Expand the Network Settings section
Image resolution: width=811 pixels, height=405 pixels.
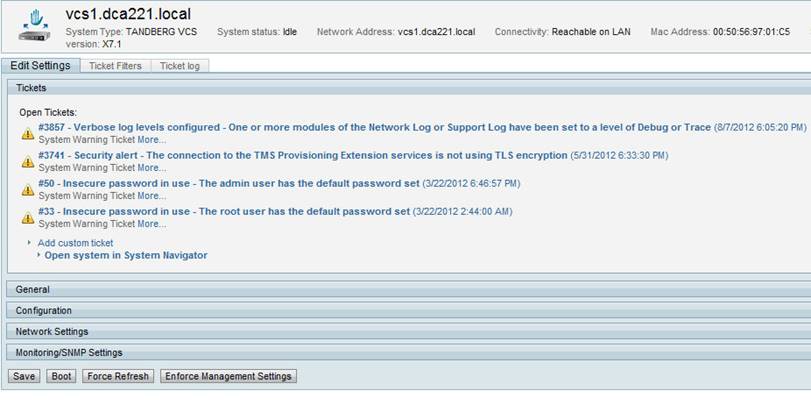pyautogui.click(x=52, y=332)
